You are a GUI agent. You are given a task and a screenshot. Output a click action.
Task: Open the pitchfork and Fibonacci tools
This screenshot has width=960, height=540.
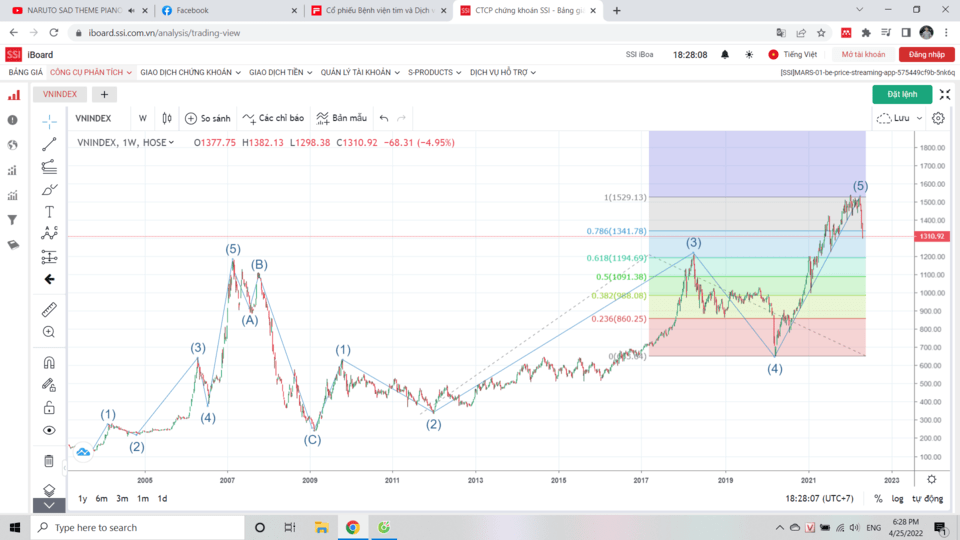(49, 167)
